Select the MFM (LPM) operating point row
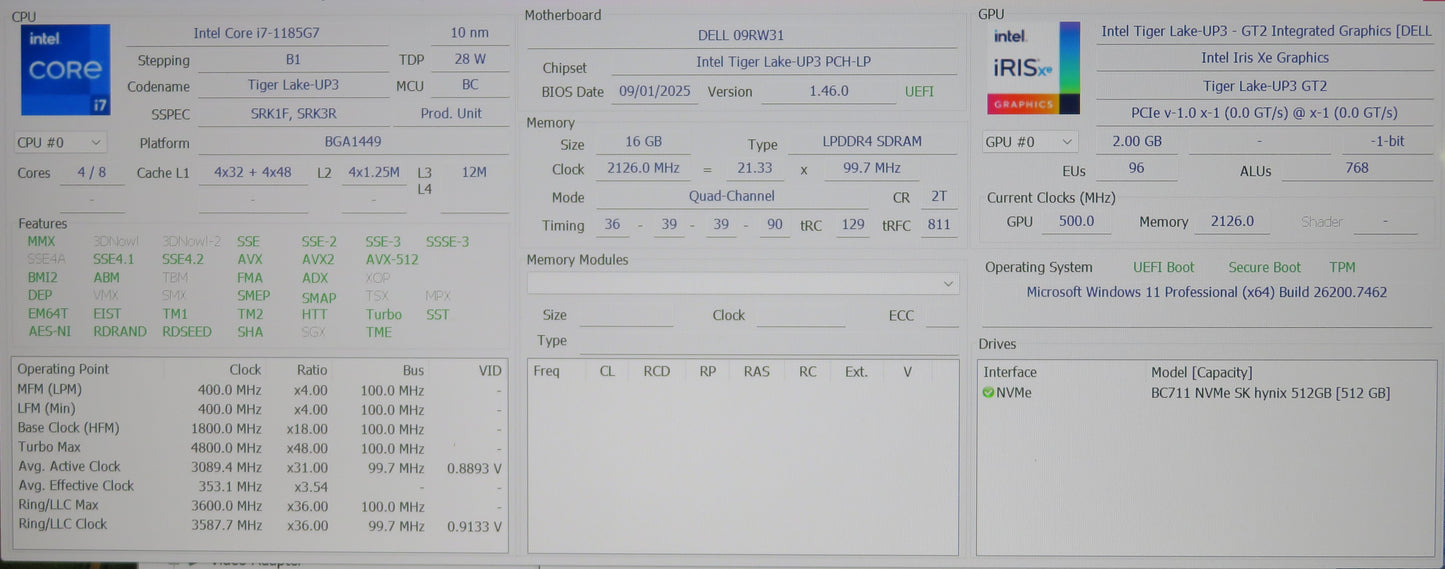 (x=260, y=390)
